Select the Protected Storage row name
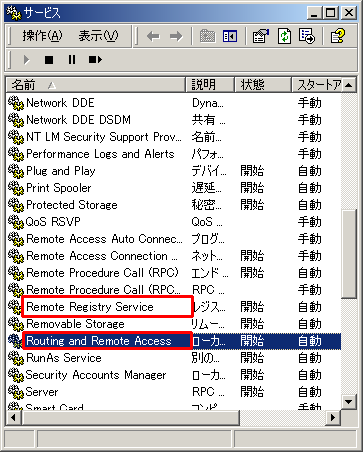Image resolution: width=363 pixels, height=452 pixels. tap(72, 205)
